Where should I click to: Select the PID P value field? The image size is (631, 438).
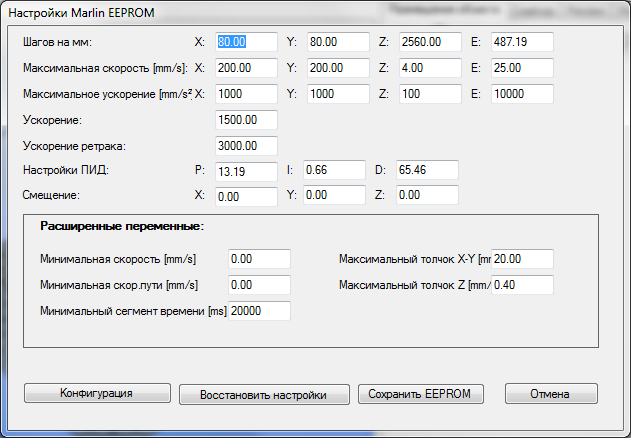point(246,171)
